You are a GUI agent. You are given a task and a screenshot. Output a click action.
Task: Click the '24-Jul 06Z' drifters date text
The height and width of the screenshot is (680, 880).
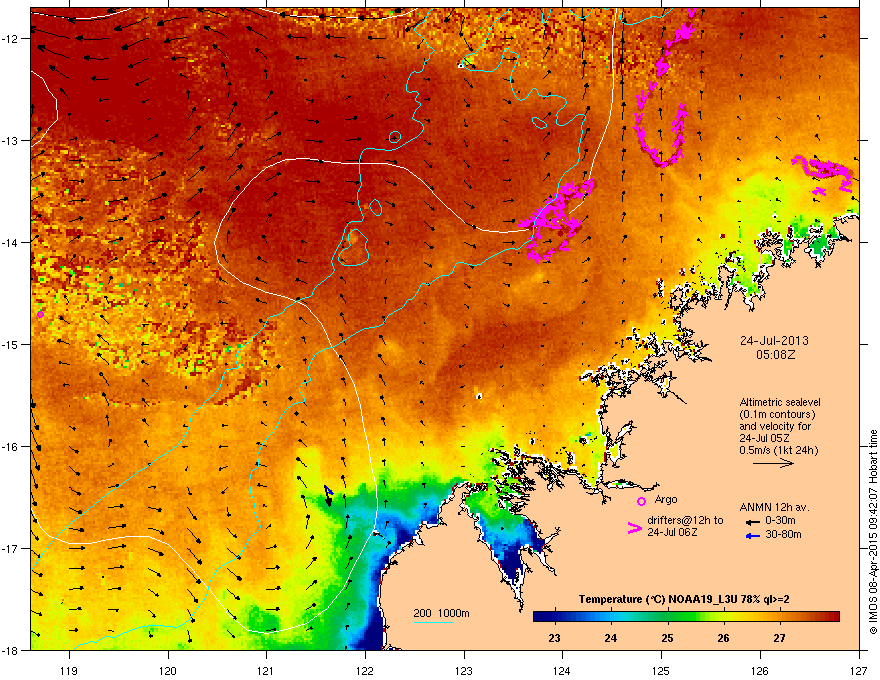coord(672,532)
